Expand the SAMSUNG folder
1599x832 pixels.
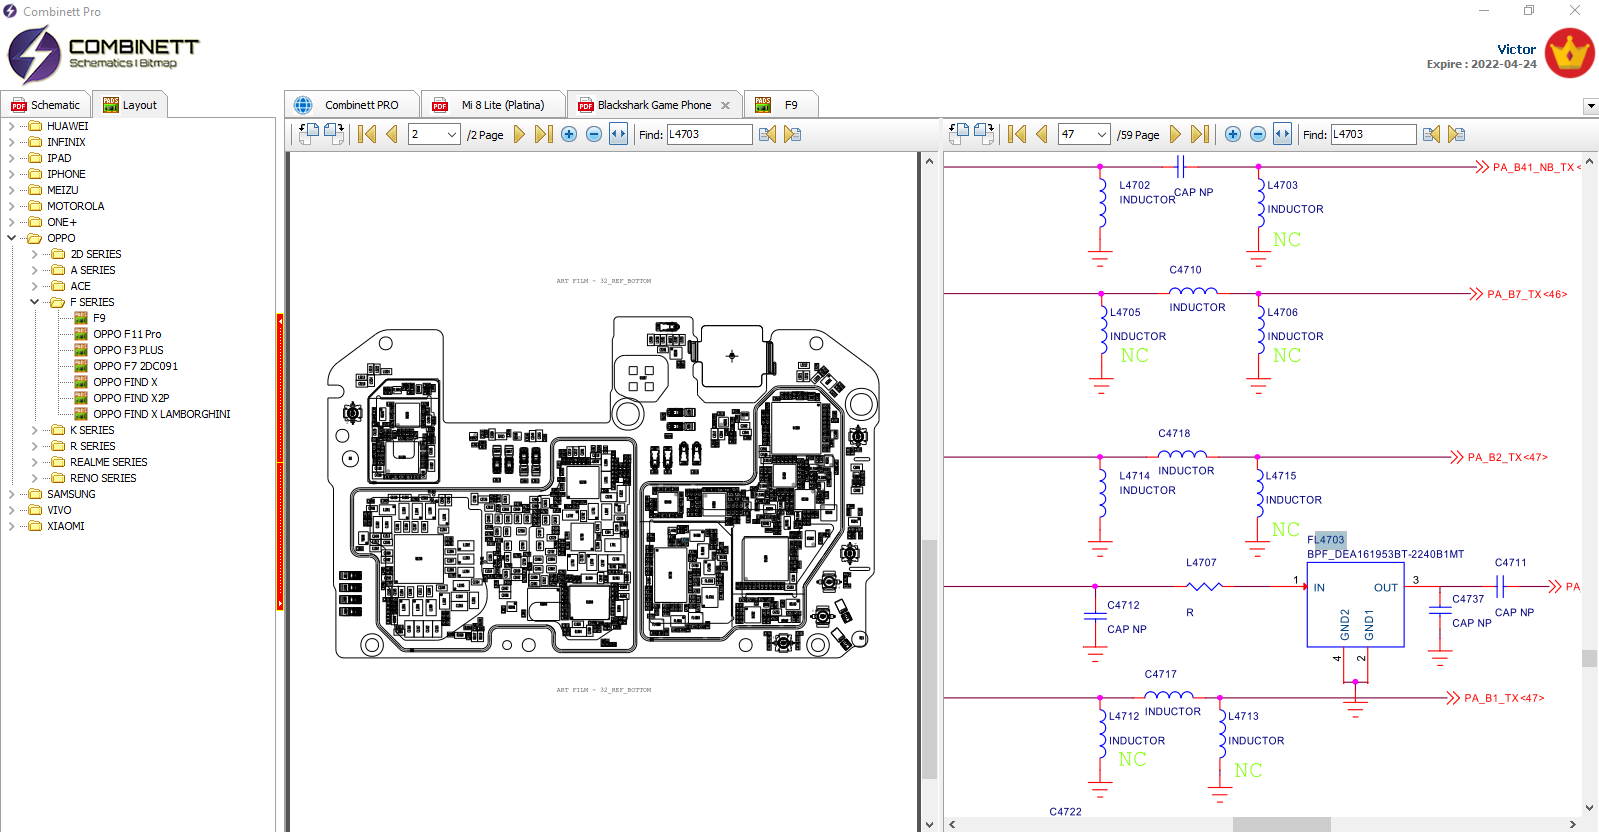[x=11, y=494]
